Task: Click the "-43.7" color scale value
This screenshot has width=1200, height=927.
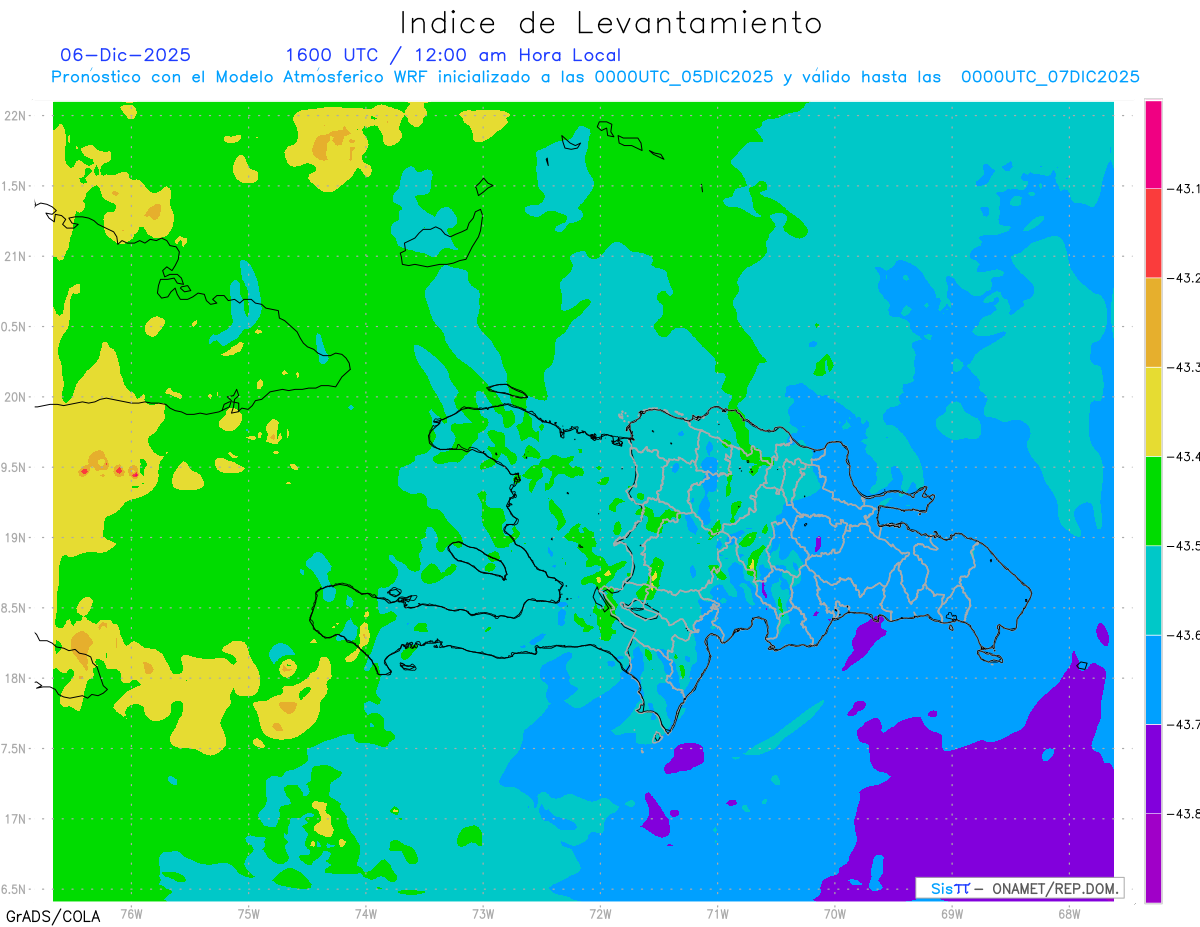Action: (x=1184, y=724)
